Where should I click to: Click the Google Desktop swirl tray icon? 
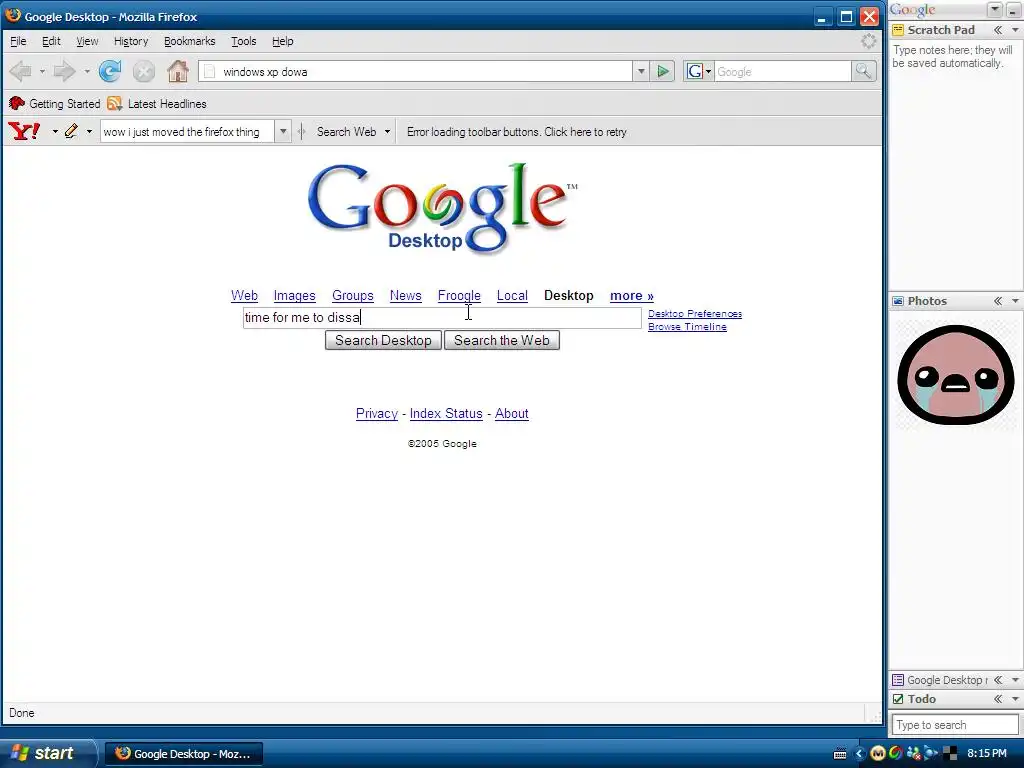tap(895, 754)
